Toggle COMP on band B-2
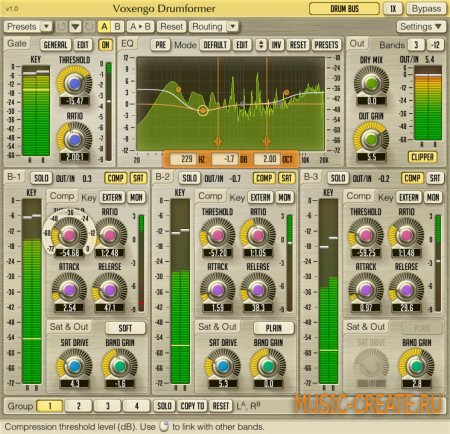450x434 pixels. [x=264, y=178]
